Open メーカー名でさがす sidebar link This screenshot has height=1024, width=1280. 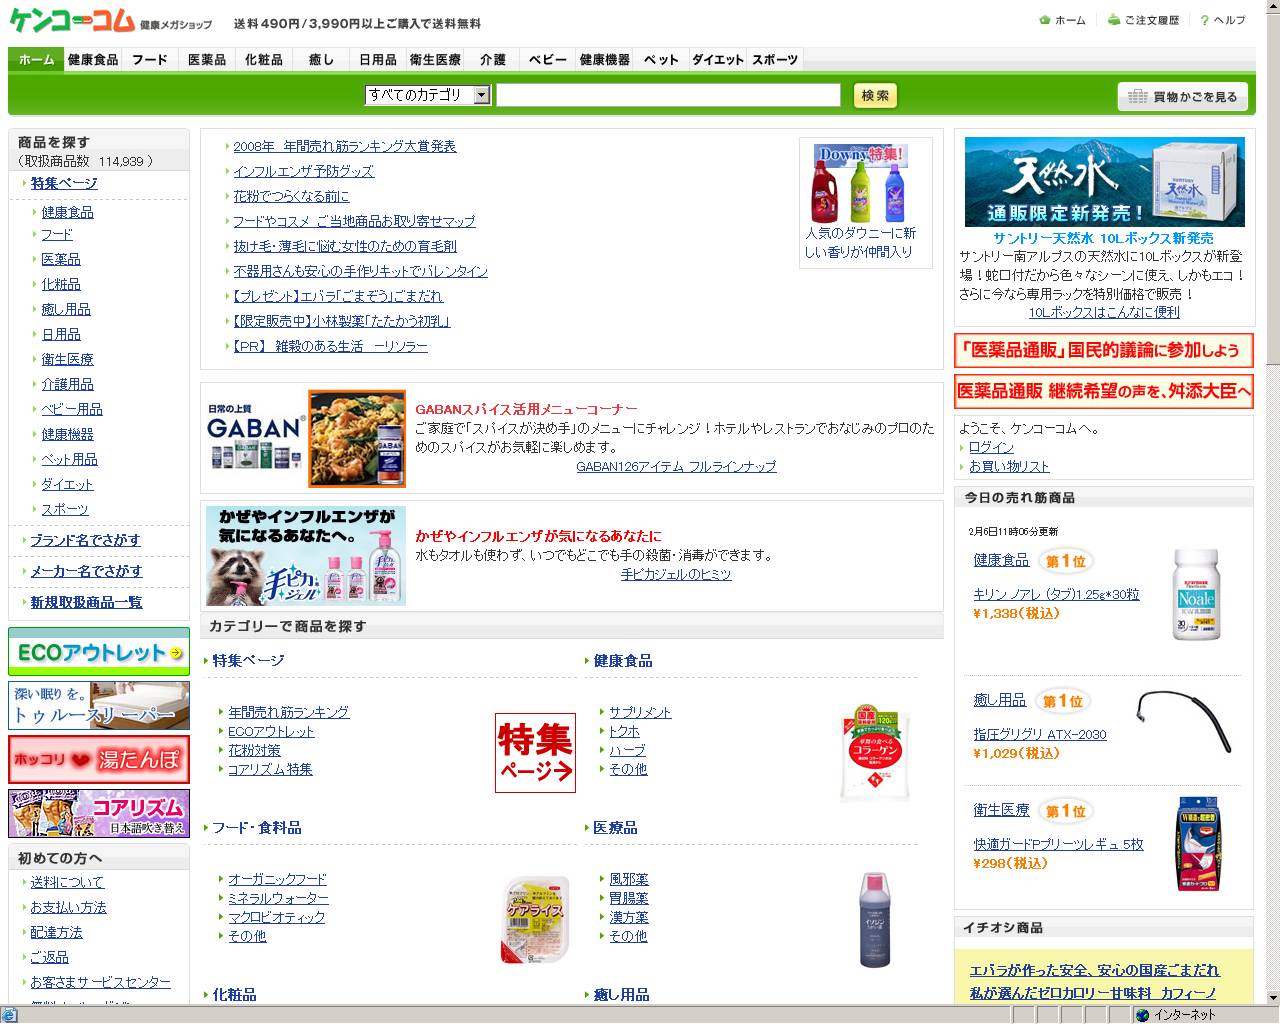(86, 571)
